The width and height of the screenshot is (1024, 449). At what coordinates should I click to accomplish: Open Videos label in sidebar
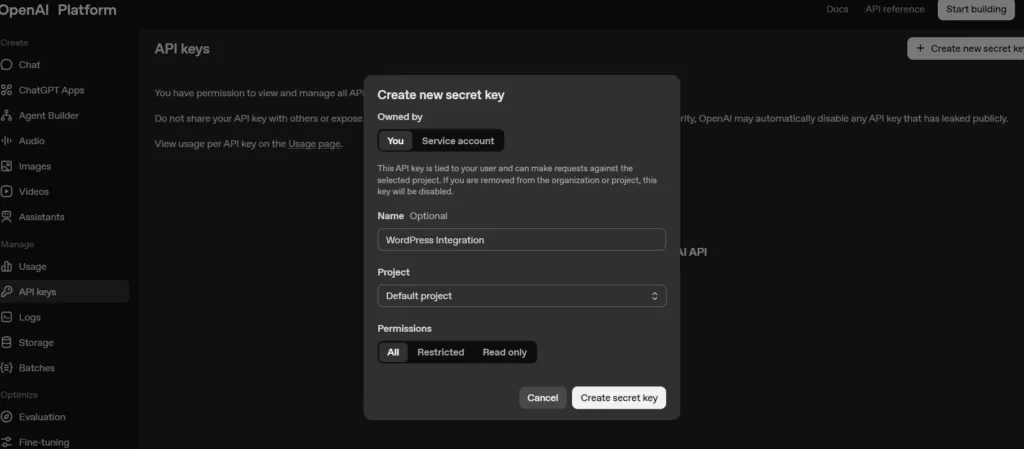point(34,191)
